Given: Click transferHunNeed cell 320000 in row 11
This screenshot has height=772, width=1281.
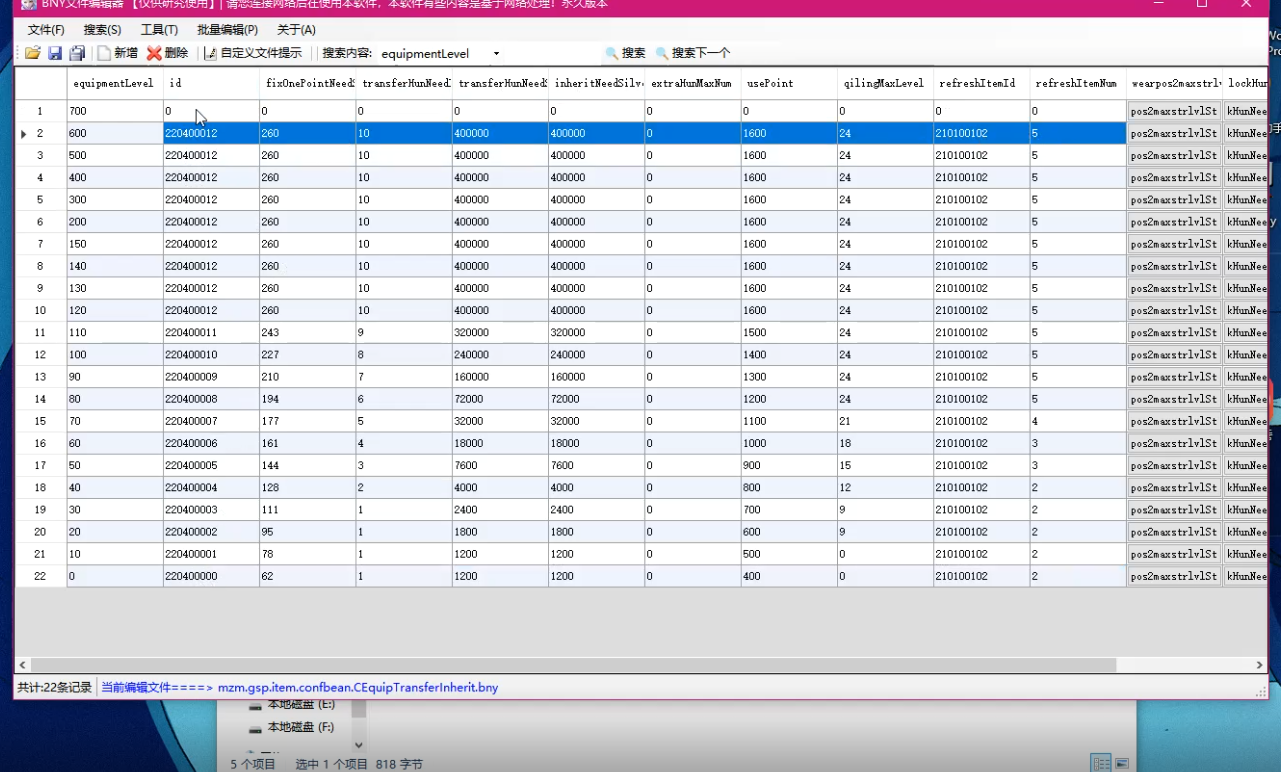Looking at the screenshot, I should (500, 333).
